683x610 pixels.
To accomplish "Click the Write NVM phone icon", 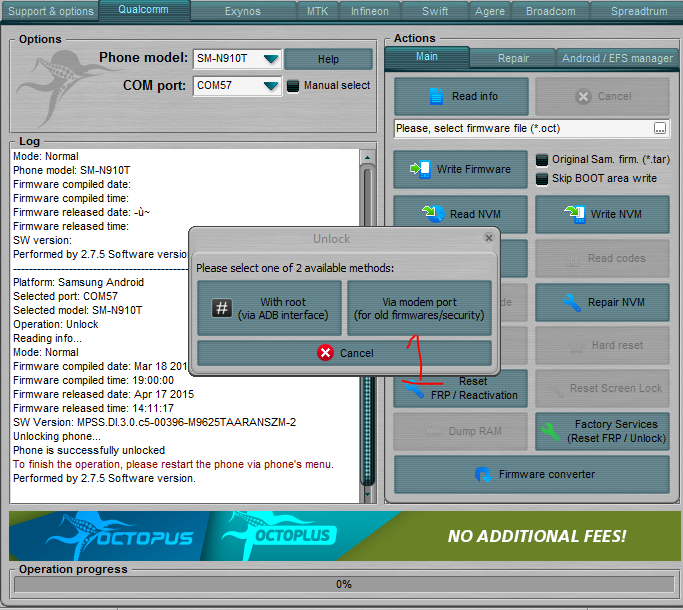I will pyautogui.click(x=575, y=214).
